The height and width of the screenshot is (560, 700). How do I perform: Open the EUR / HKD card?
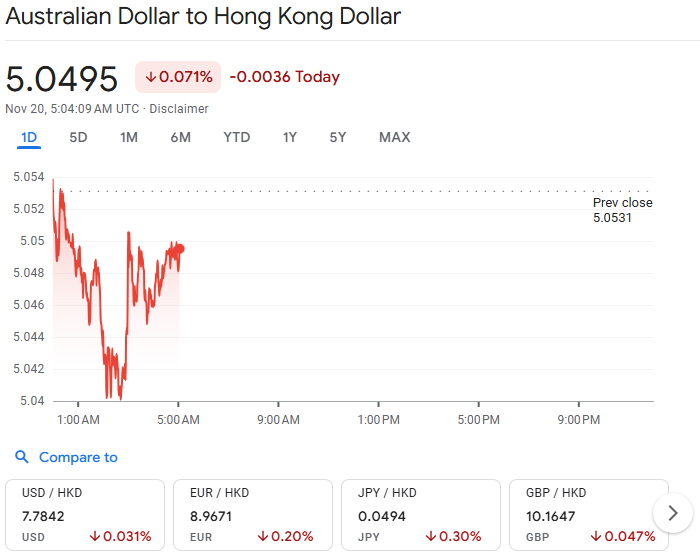pyautogui.click(x=253, y=515)
